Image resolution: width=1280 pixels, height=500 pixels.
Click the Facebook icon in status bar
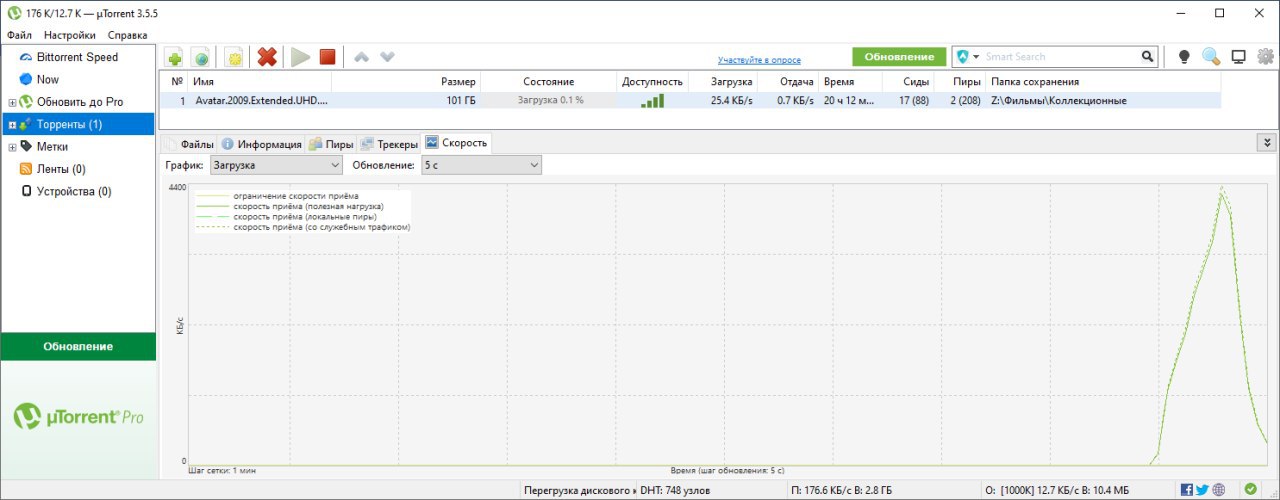coord(1186,490)
